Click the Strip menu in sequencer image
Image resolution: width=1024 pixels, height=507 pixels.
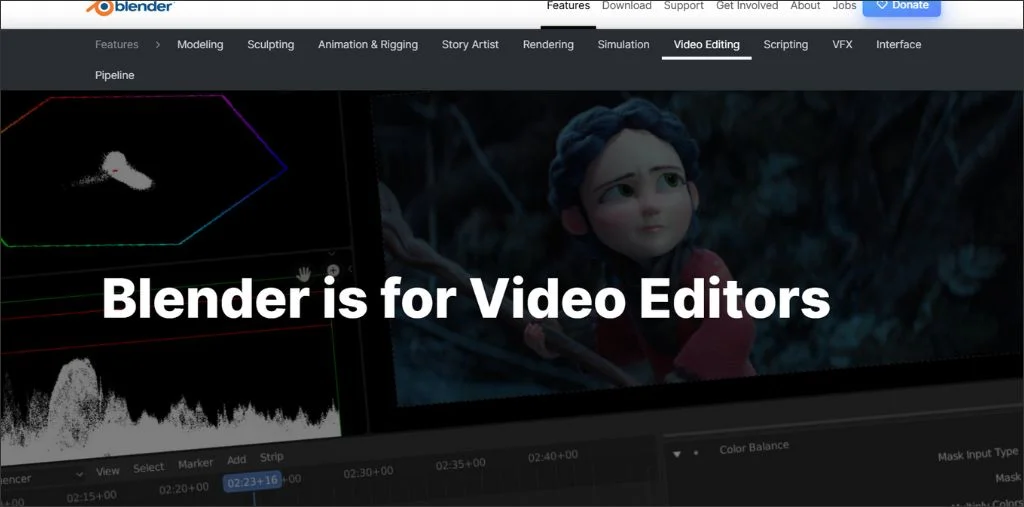271,457
